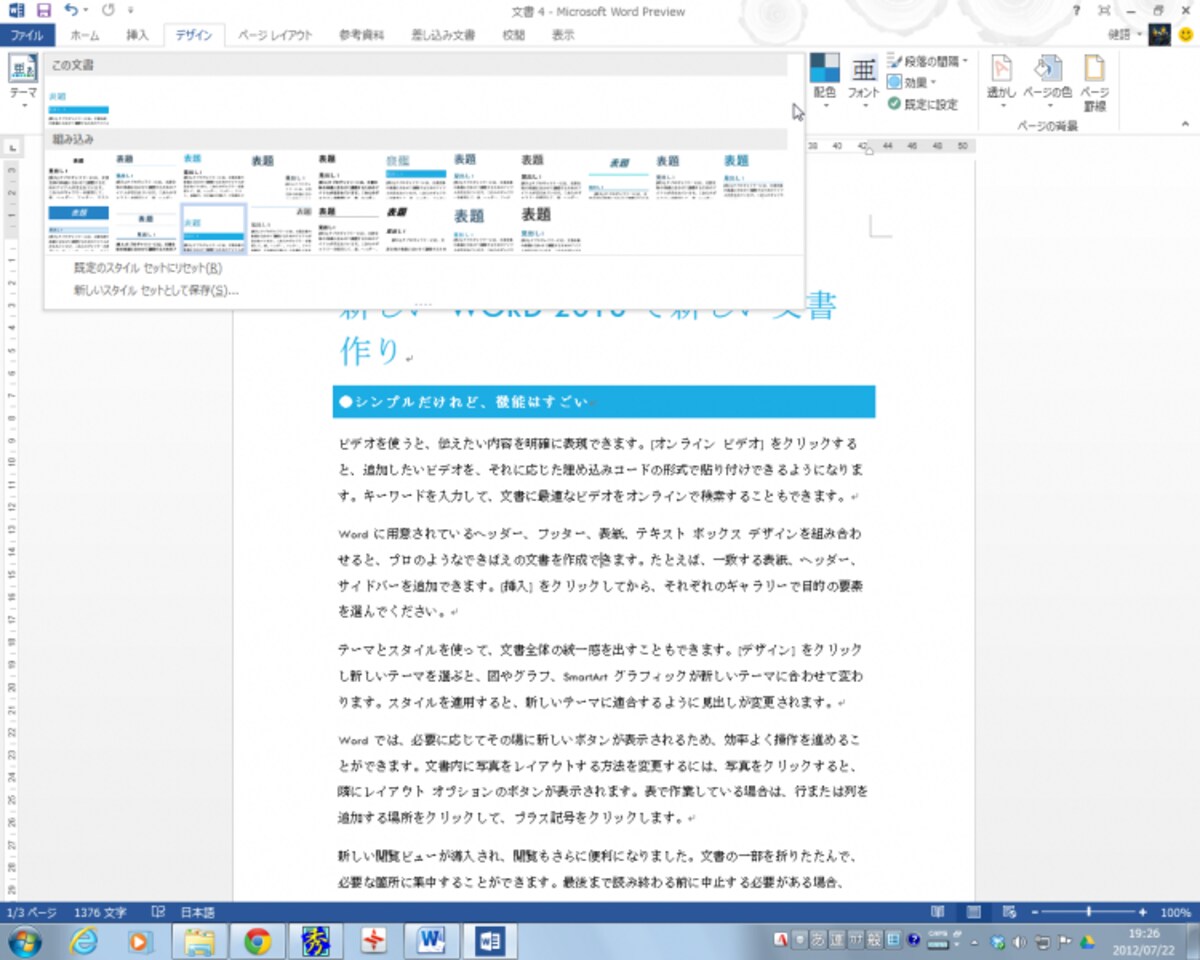Switch to Web Layout view icon

click(x=1008, y=912)
